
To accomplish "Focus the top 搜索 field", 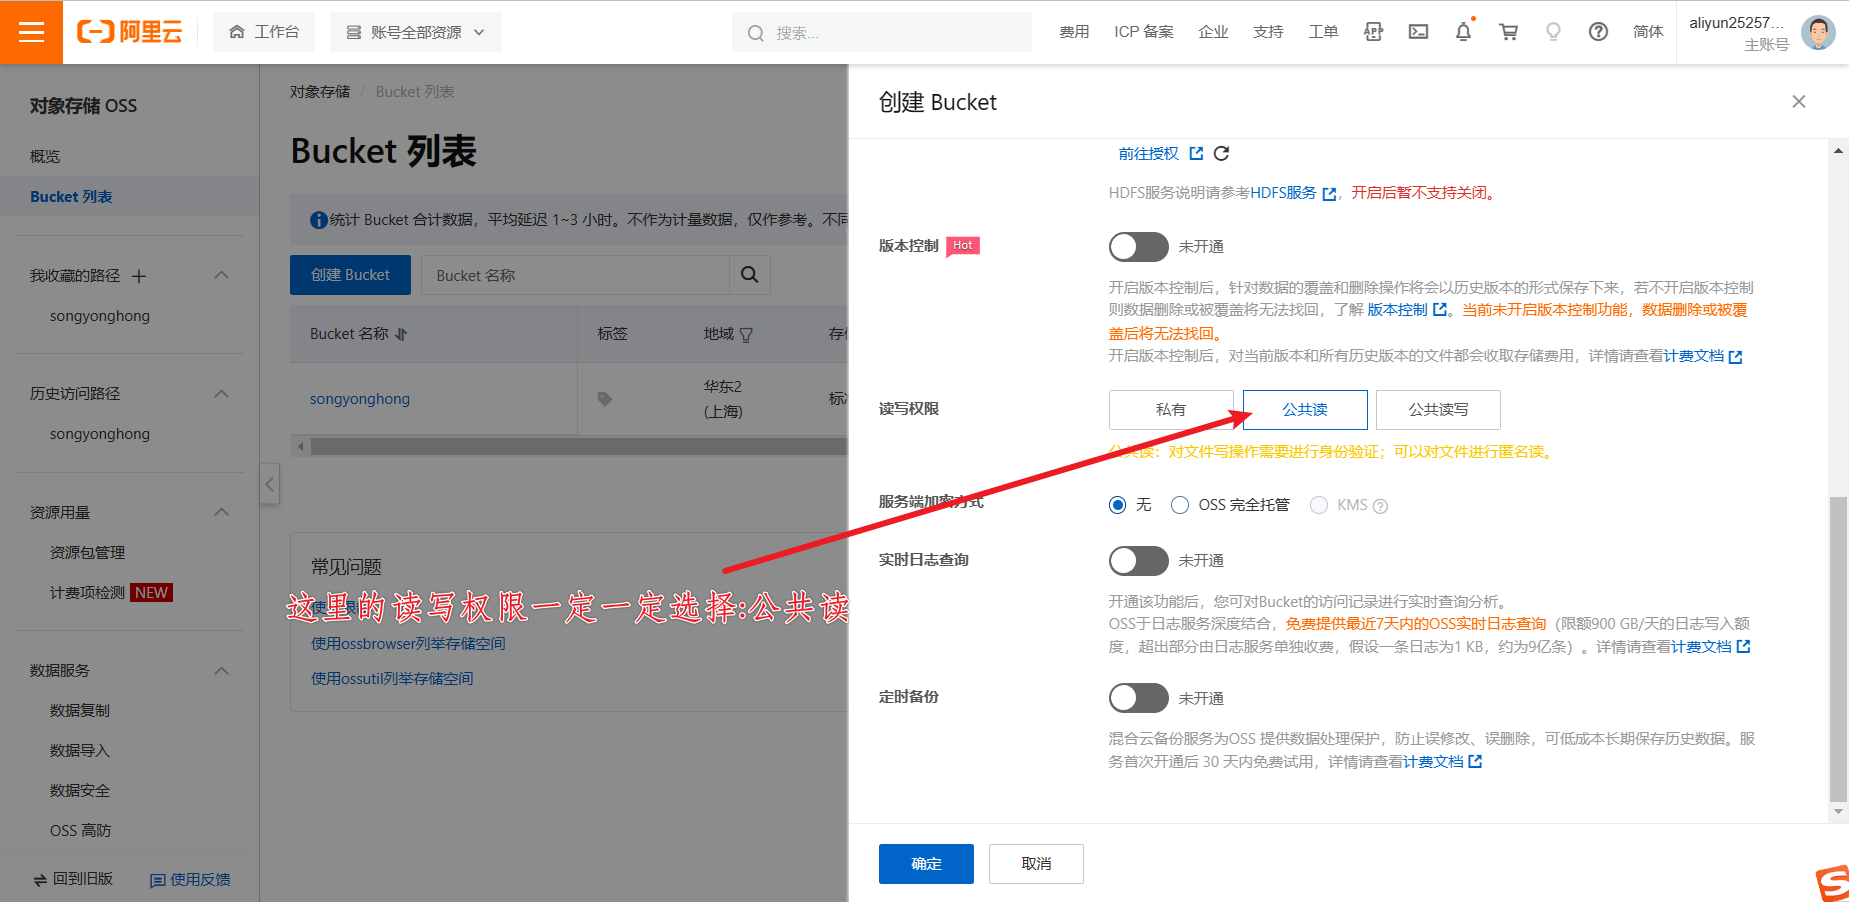I will (x=882, y=32).
